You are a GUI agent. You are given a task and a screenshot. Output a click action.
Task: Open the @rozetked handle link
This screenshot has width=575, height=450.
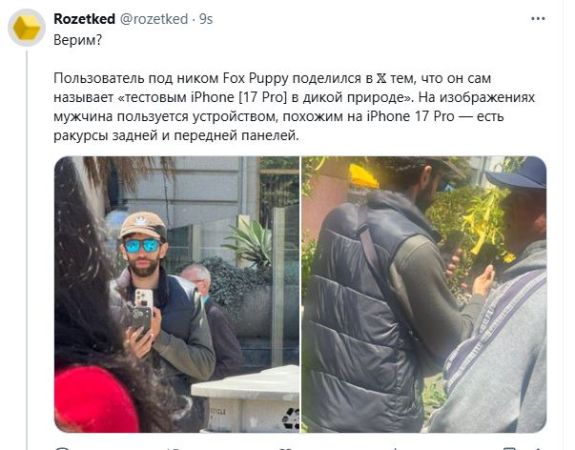pos(154,19)
